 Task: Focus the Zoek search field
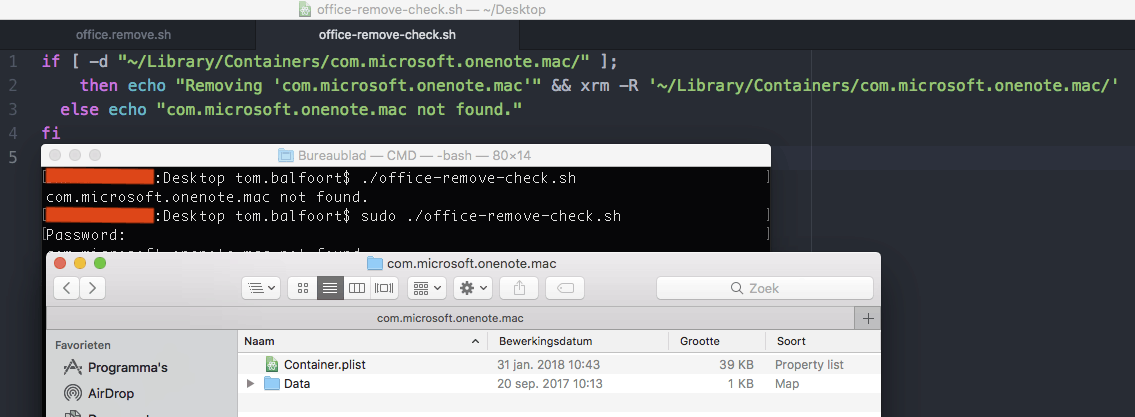click(764, 287)
